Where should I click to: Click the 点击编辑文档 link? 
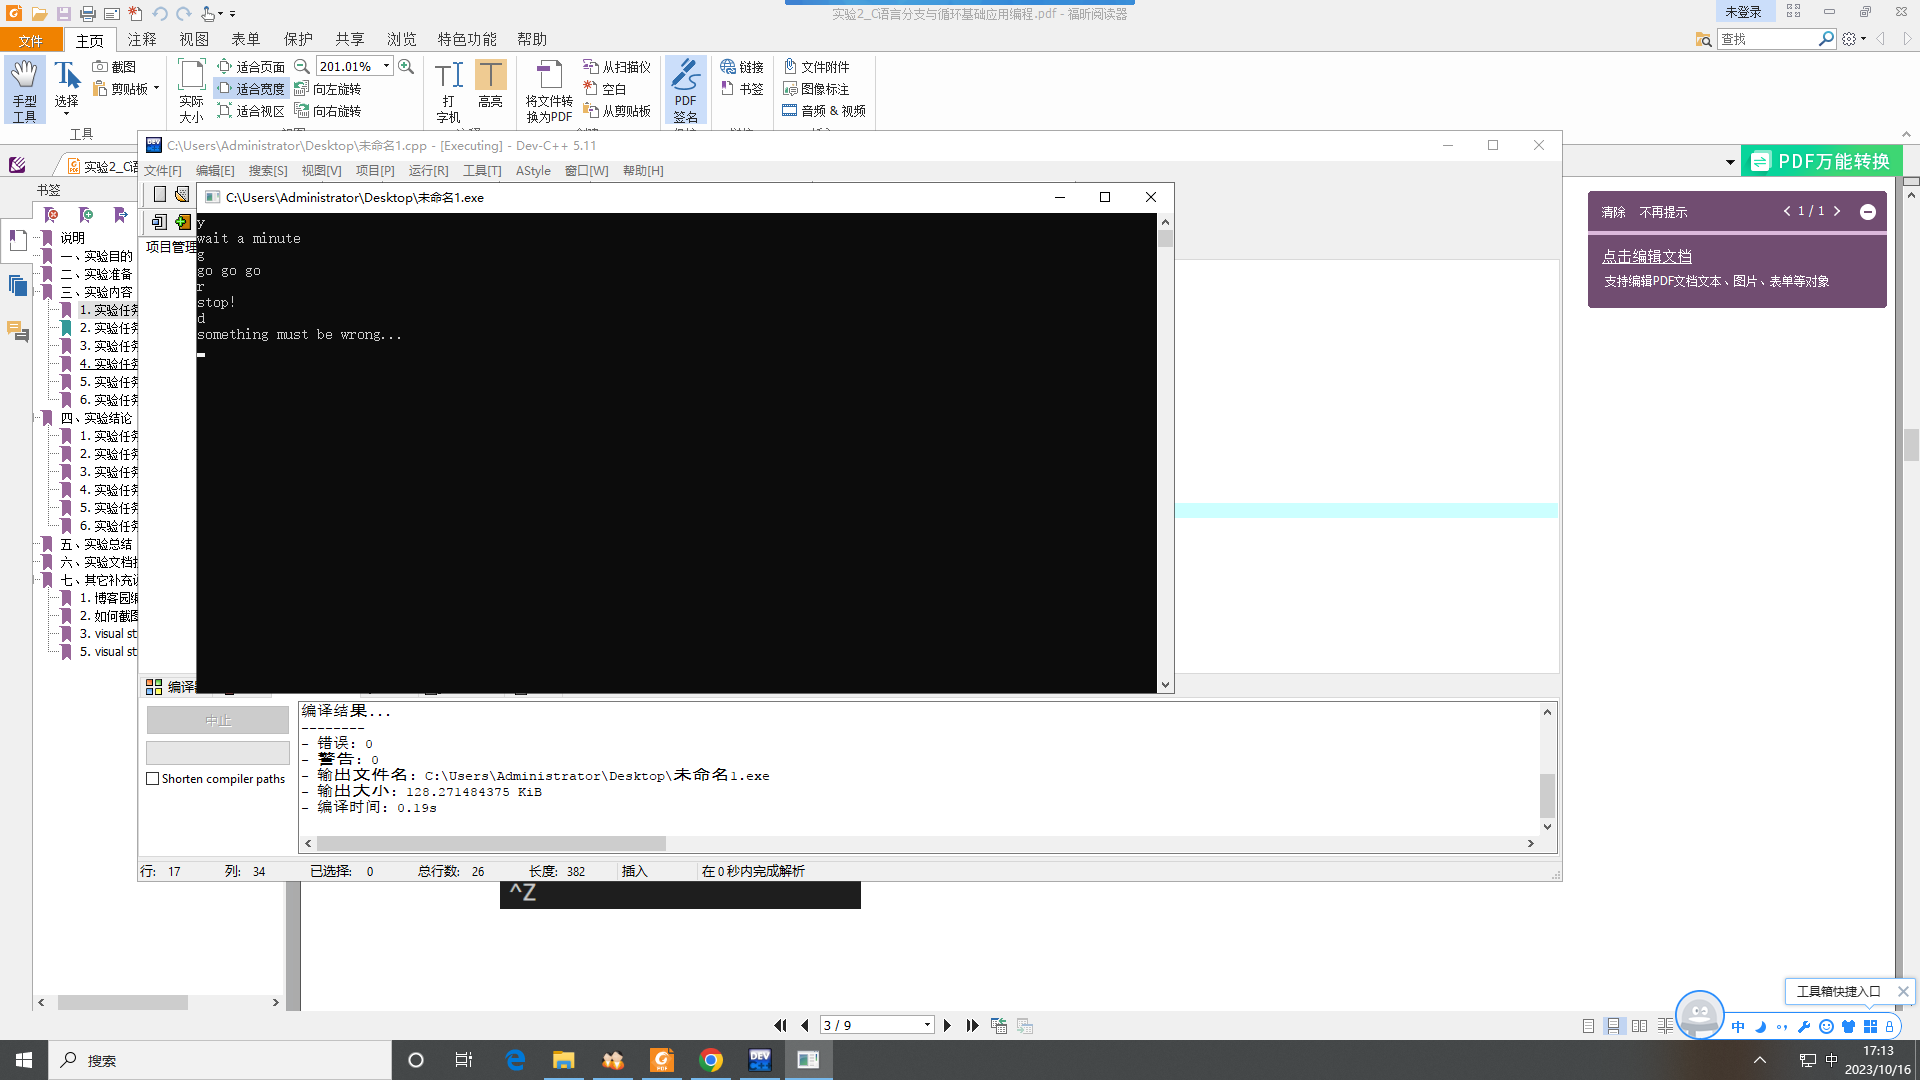point(1647,257)
